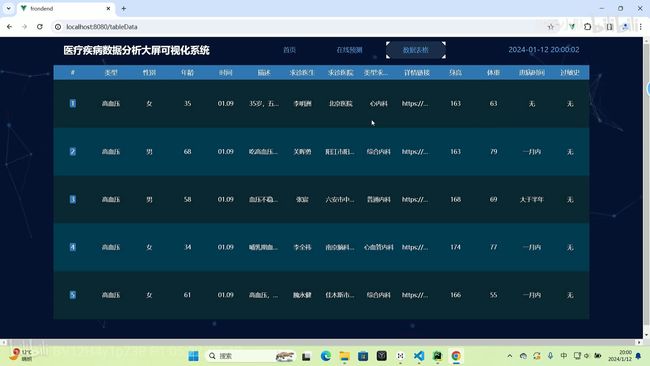Go to the 首页 navigation item
Viewport: 650px width, 366px height.
pyautogui.click(x=289, y=50)
